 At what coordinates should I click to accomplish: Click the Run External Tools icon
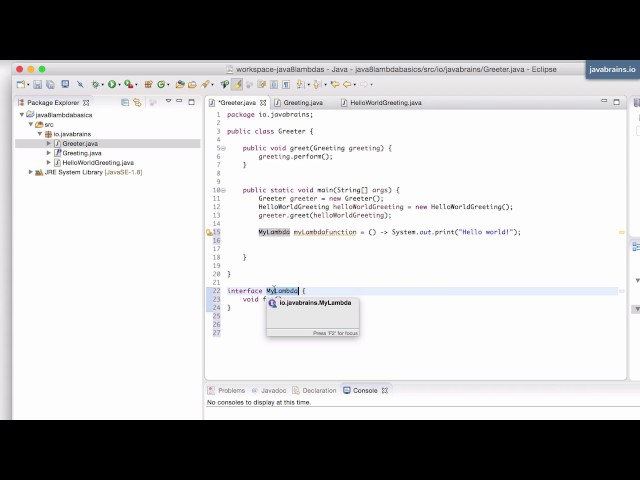[x=128, y=84]
